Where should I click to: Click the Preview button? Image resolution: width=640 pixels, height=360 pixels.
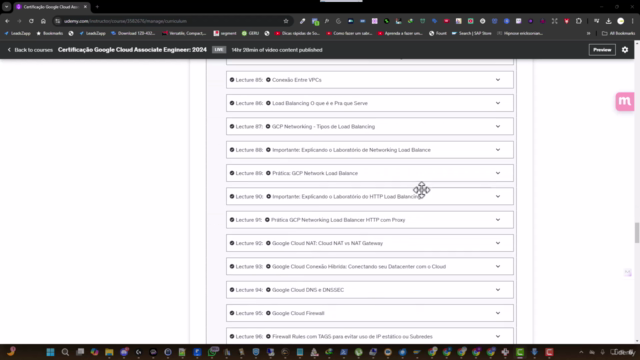click(602, 50)
